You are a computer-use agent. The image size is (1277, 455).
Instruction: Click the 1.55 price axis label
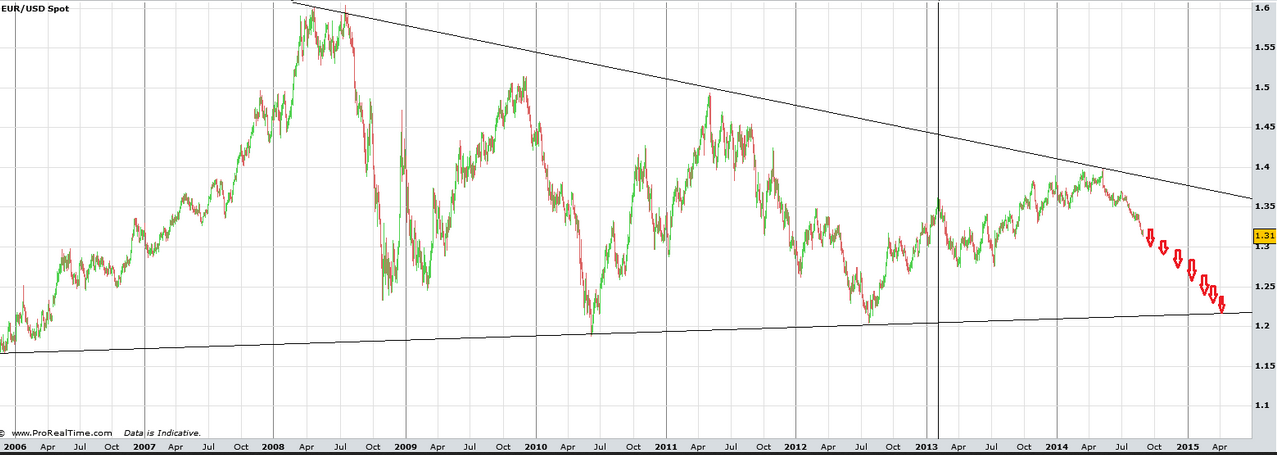(1264, 48)
